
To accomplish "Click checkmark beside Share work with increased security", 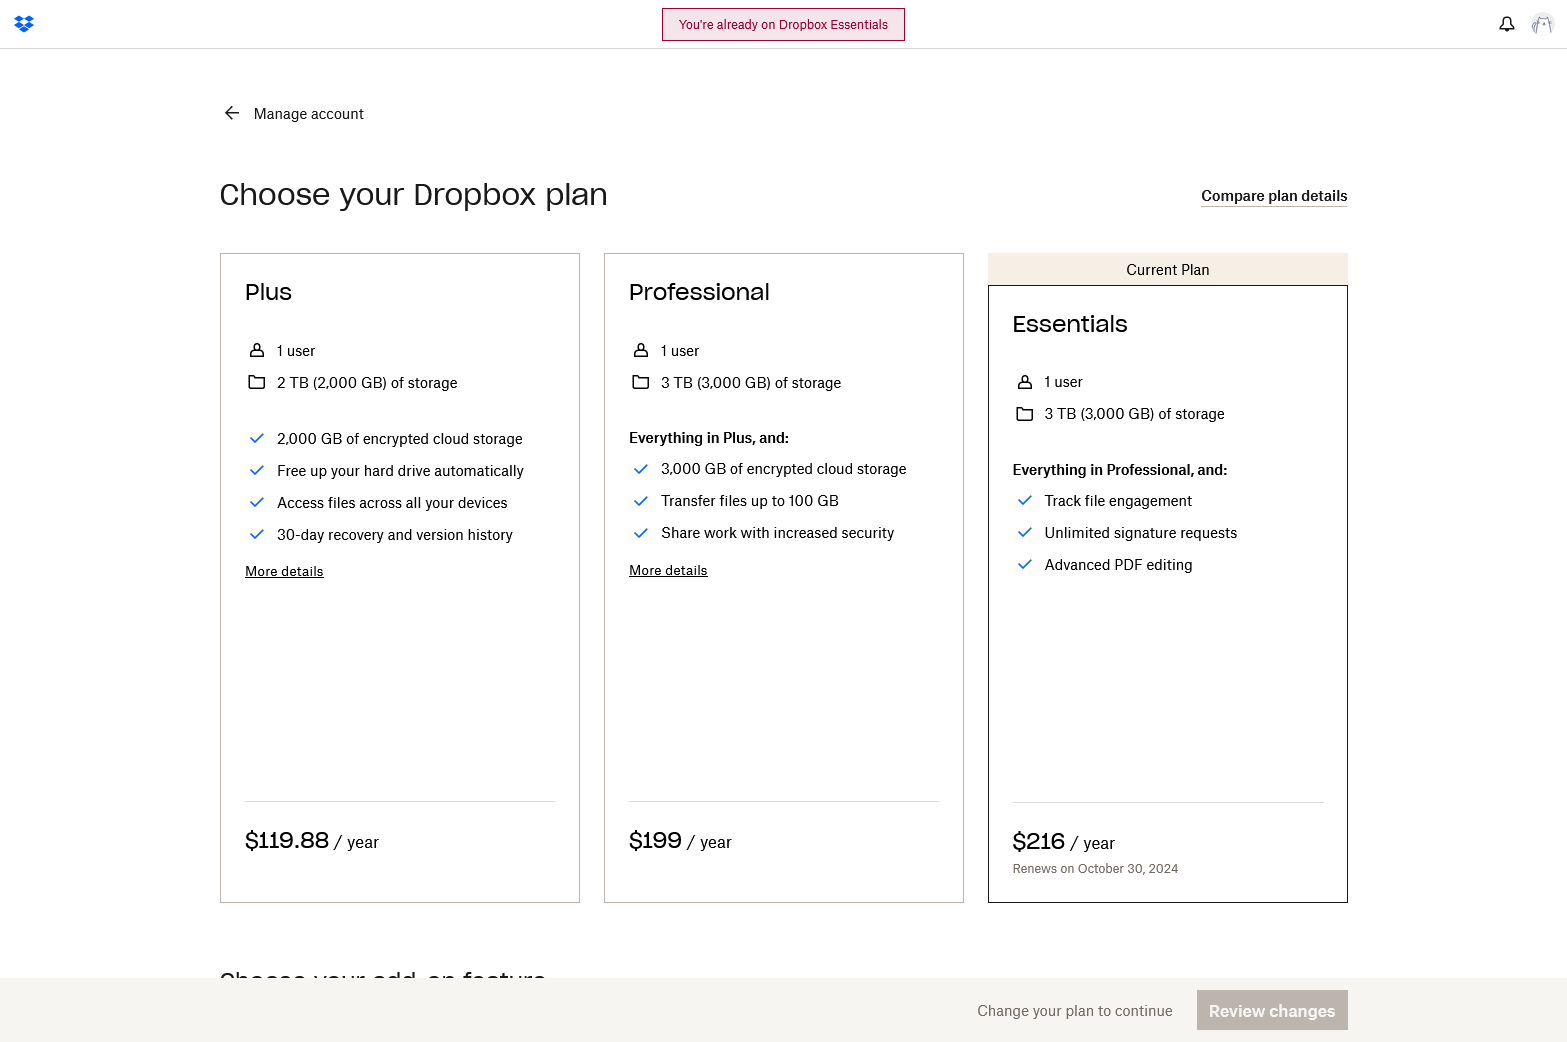I will point(641,532).
